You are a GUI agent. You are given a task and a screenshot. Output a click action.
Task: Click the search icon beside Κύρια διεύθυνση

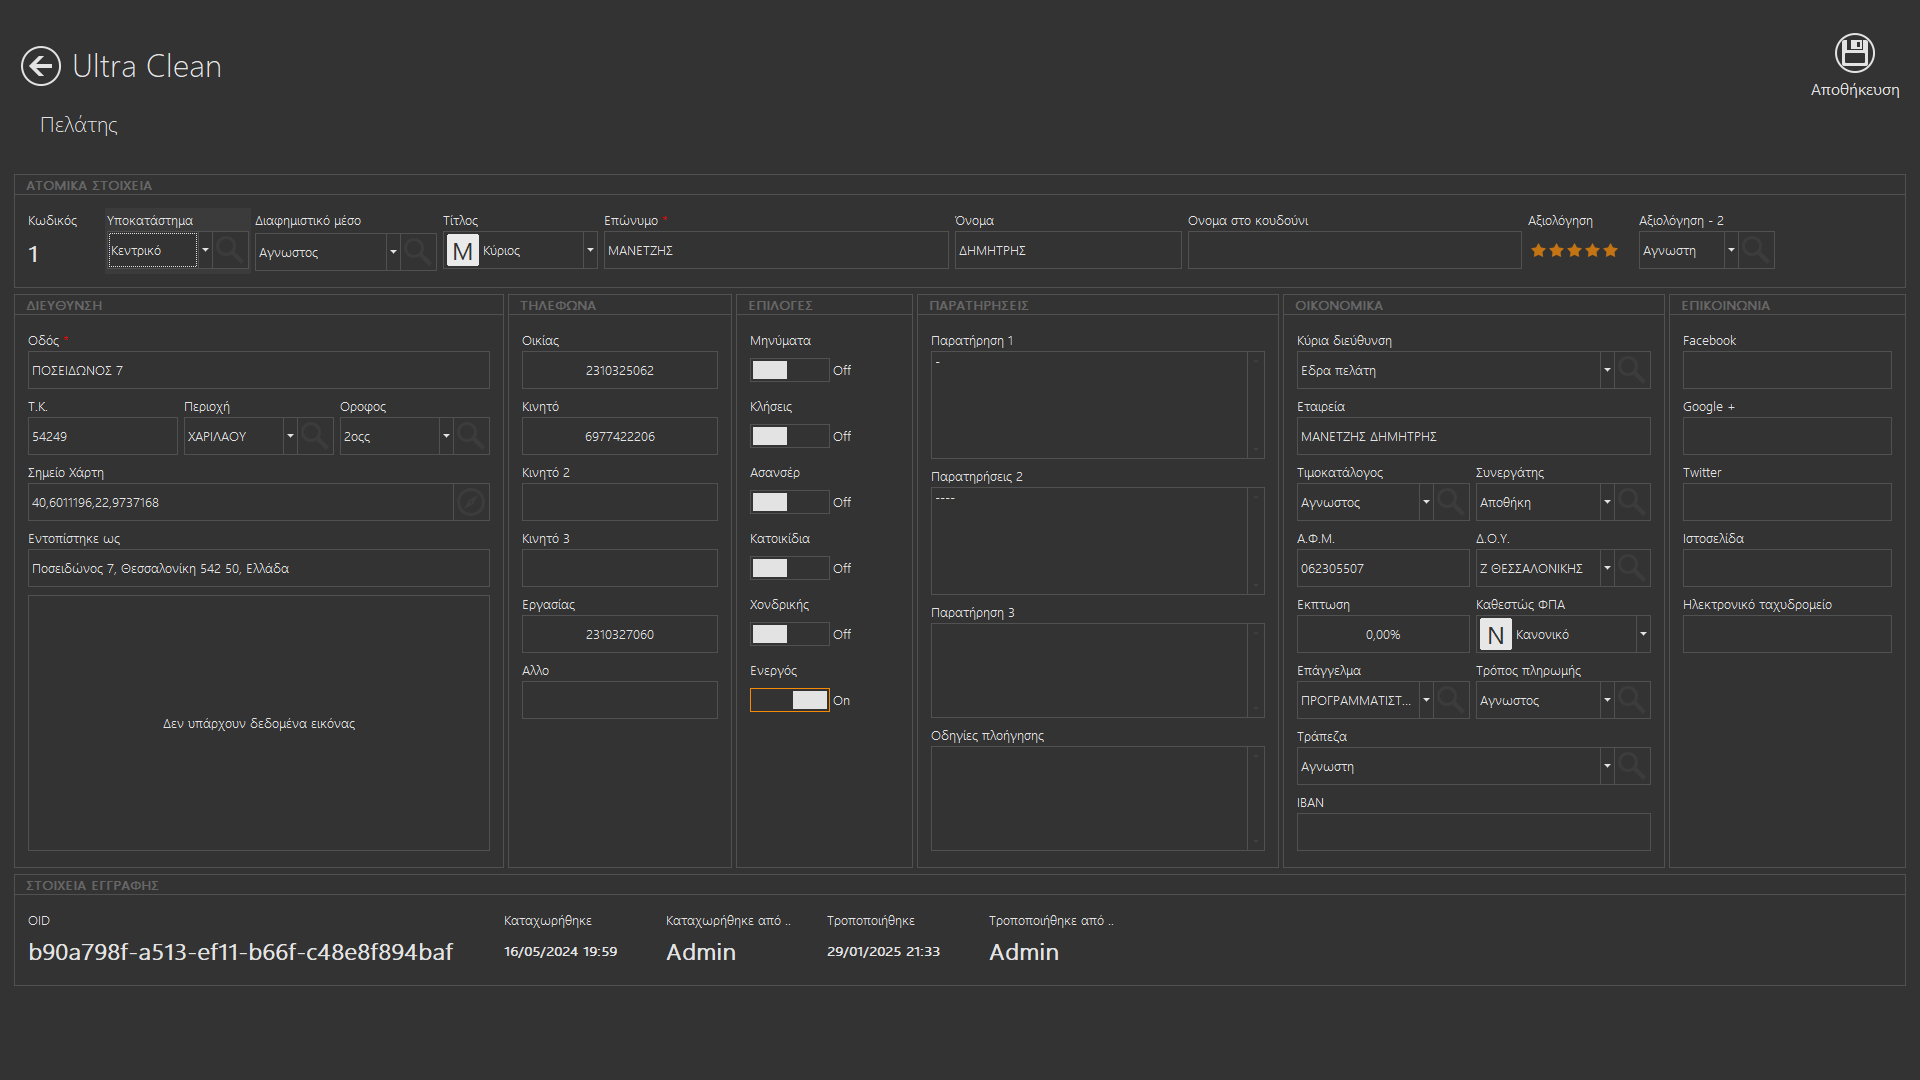pyautogui.click(x=1632, y=370)
